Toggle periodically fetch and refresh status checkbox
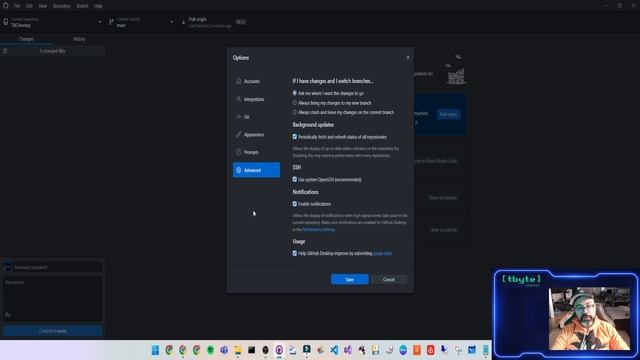The height and width of the screenshot is (360, 640). pyautogui.click(x=295, y=137)
